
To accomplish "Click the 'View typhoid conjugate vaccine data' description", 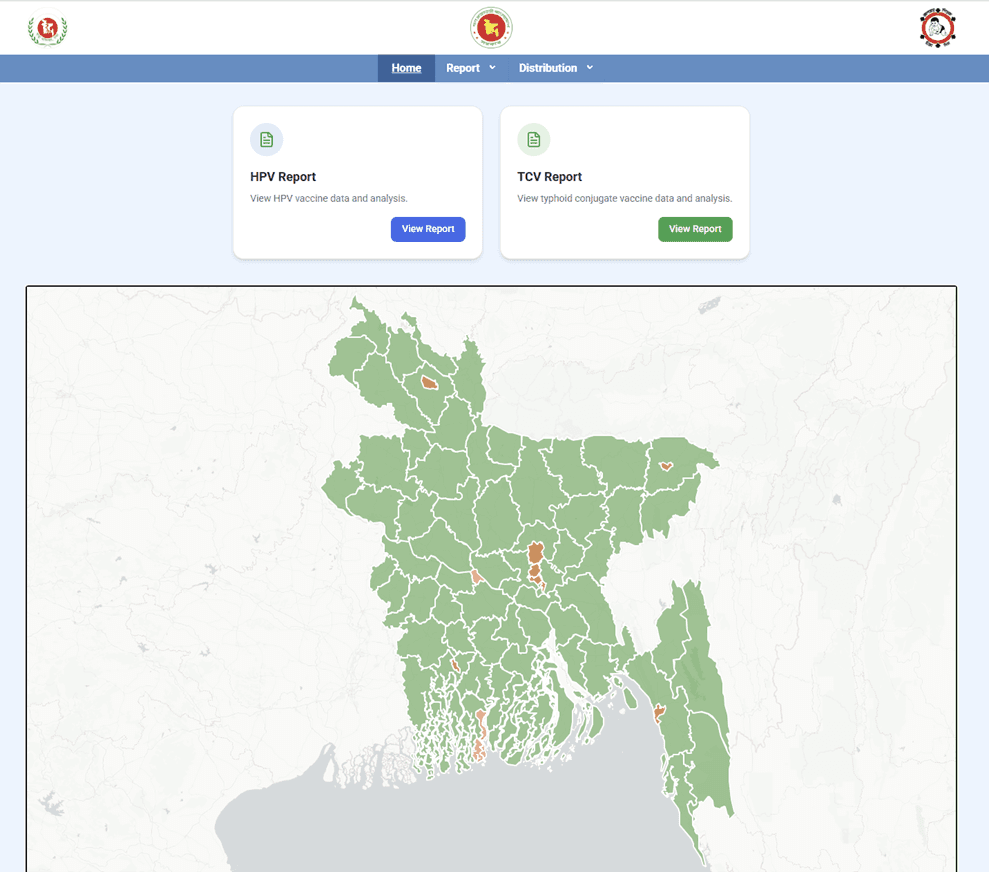I will tap(624, 198).
